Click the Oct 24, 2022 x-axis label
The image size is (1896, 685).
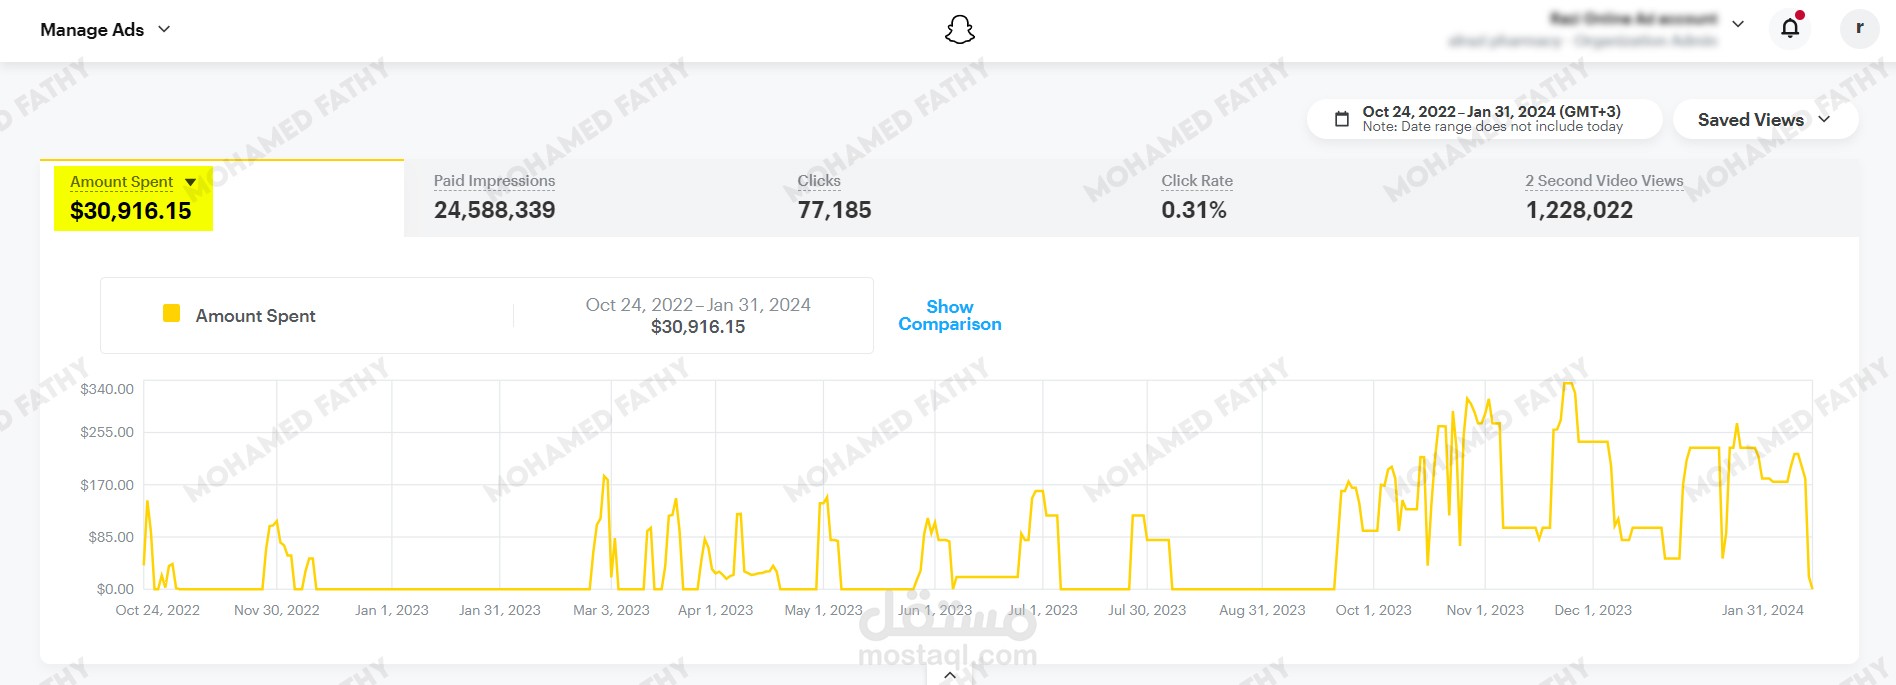158,610
